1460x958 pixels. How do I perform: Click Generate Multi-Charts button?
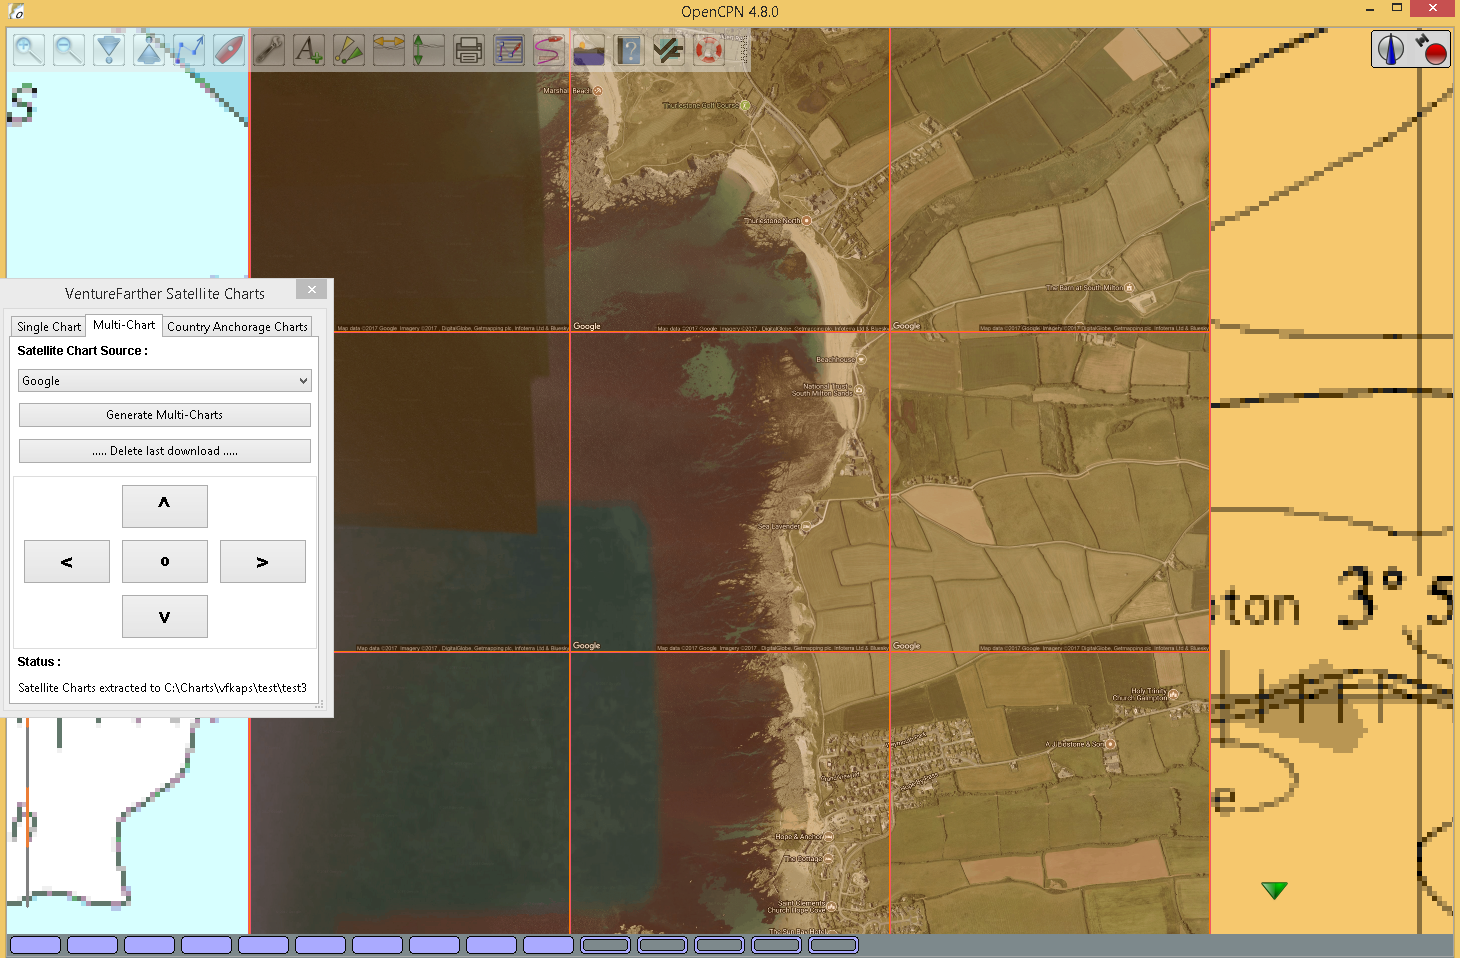coord(165,415)
